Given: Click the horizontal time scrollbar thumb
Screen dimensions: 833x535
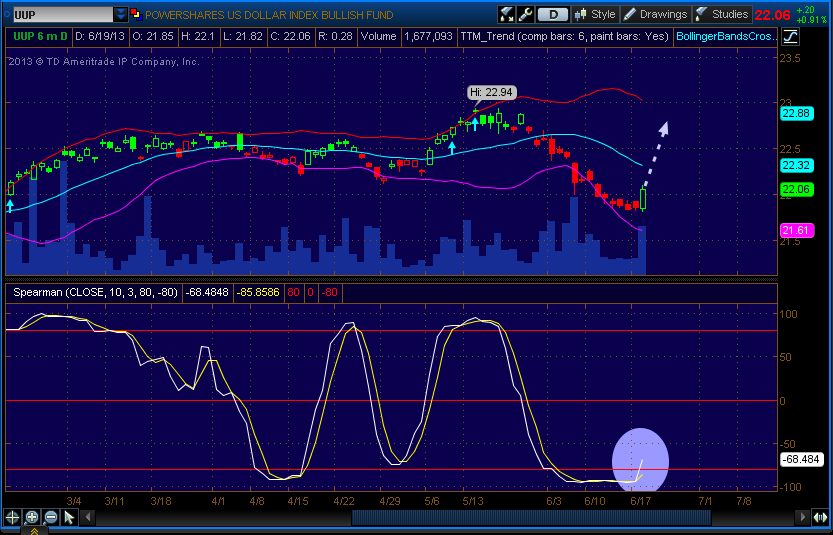Looking at the screenshot, I should click(x=531, y=517).
